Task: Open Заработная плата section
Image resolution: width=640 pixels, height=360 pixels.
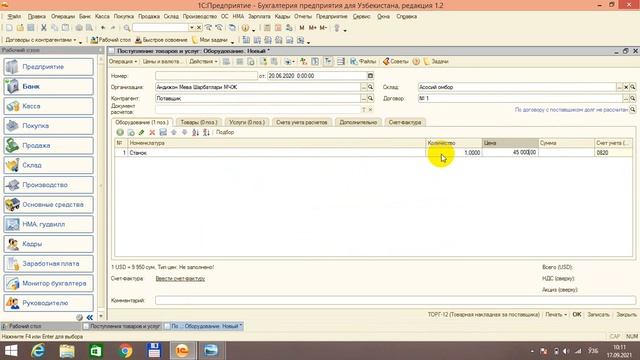Action: pyautogui.click(x=49, y=264)
